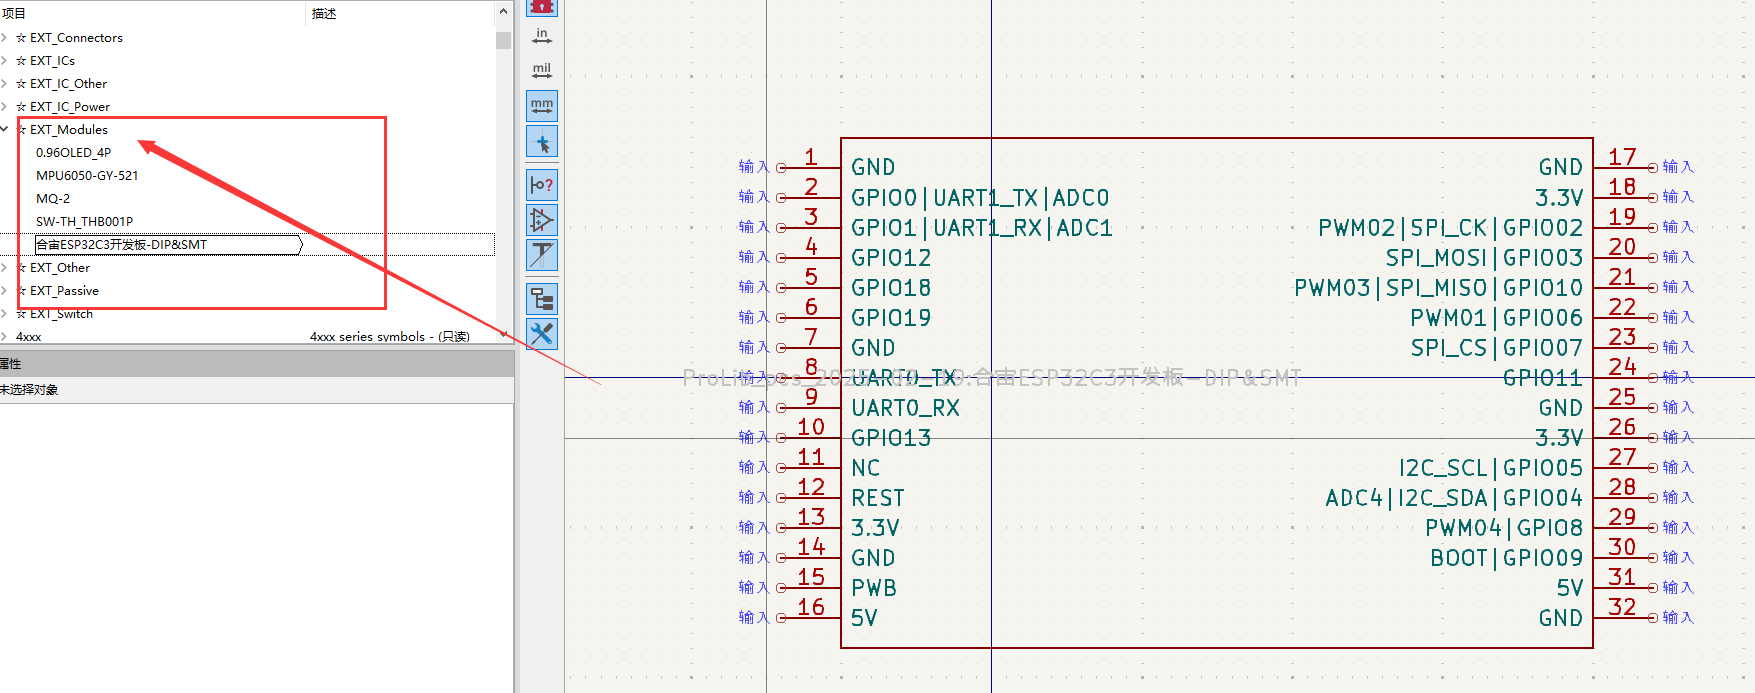Screen dimensions: 1755x693
Task: Expand the EXT_Passive library
Action: (x=5, y=291)
